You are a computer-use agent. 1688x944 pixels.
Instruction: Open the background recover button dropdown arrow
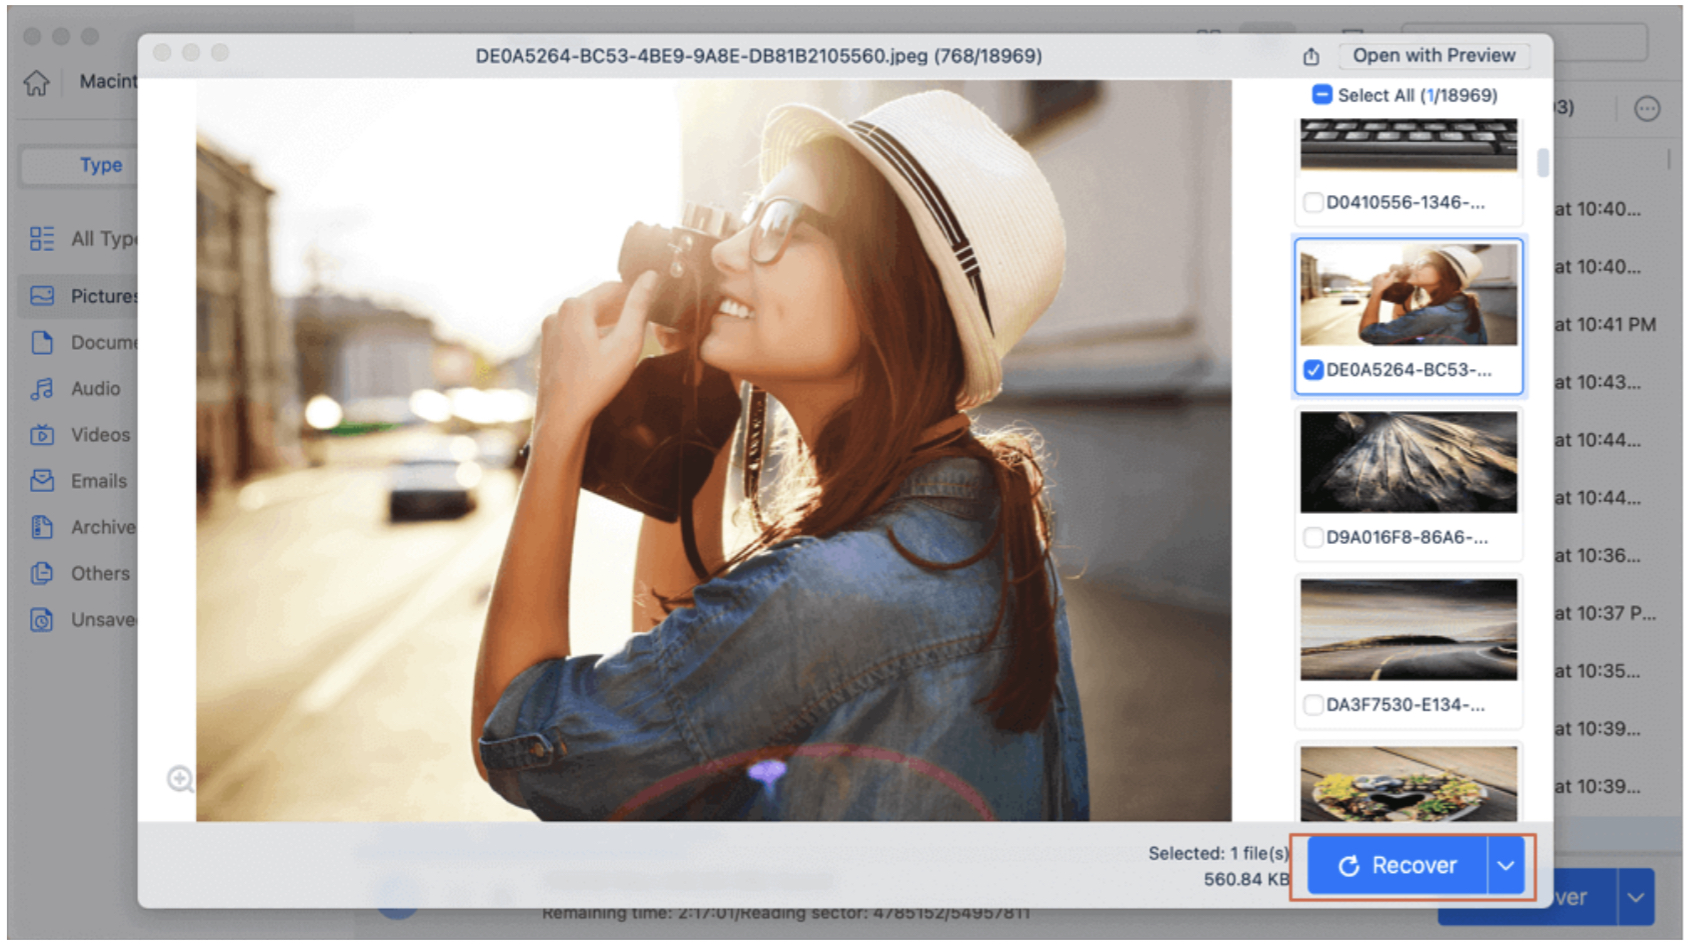click(1635, 898)
